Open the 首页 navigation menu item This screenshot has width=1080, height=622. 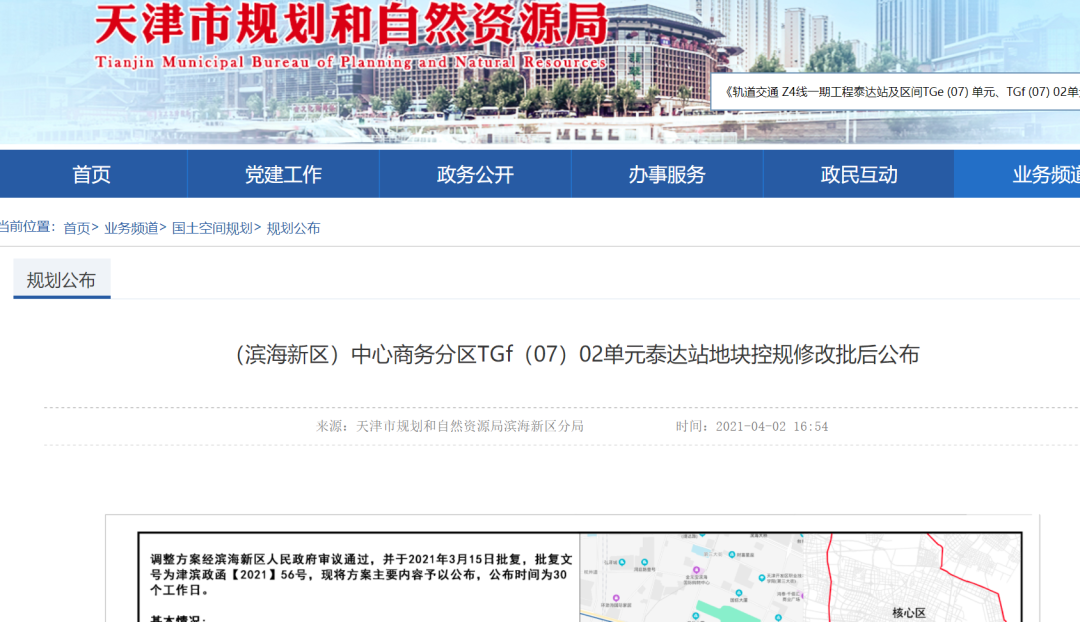(x=92, y=174)
